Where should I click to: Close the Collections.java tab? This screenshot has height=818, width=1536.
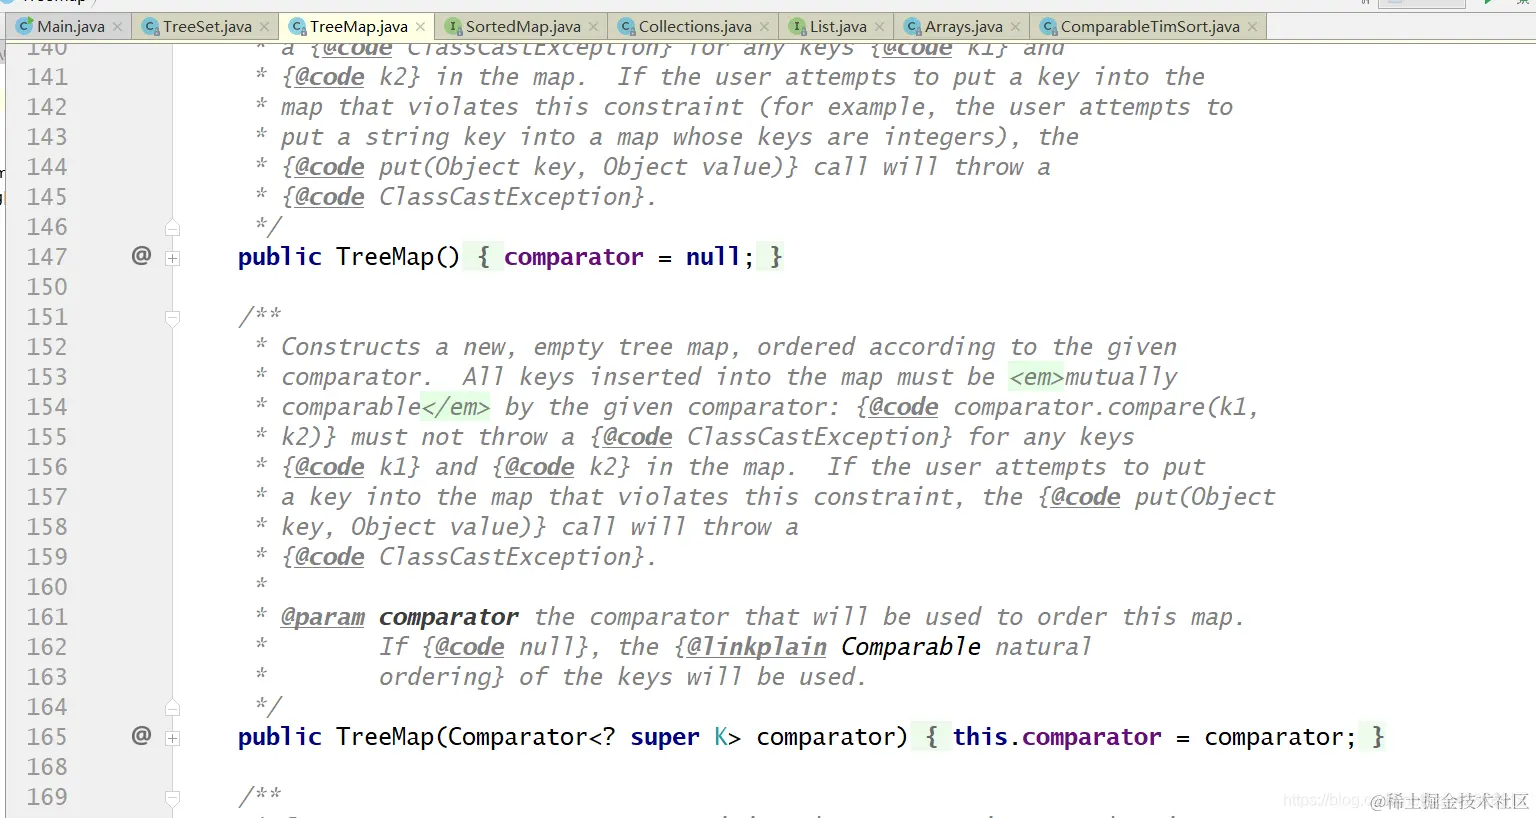(x=764, y=27)
